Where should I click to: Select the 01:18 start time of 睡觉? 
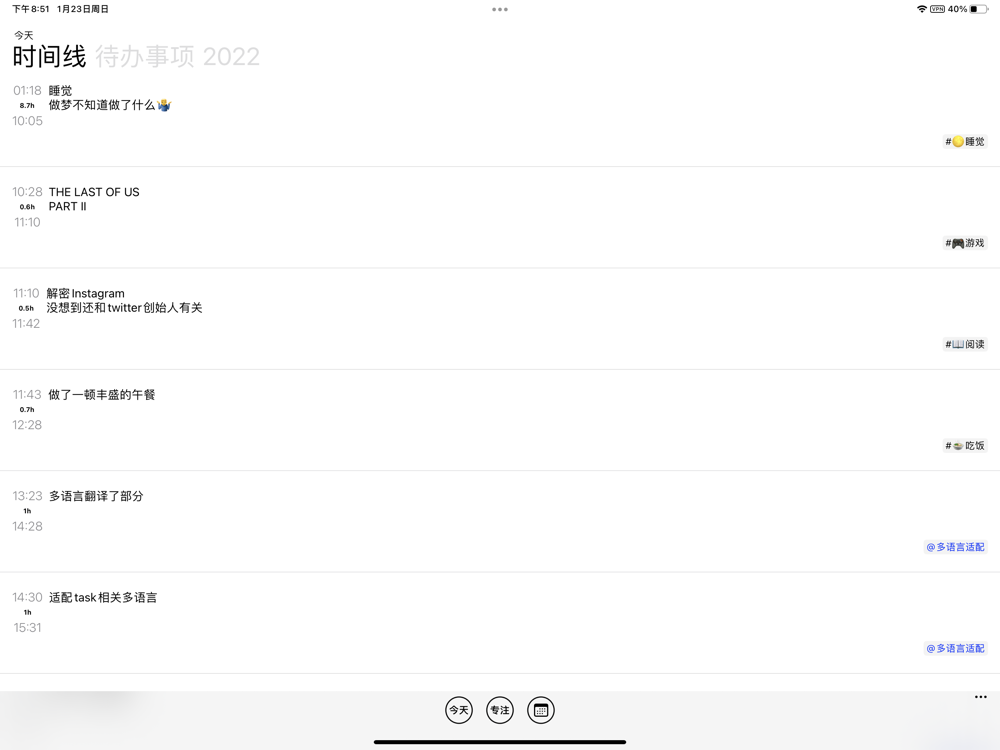[x=27, y=91]
